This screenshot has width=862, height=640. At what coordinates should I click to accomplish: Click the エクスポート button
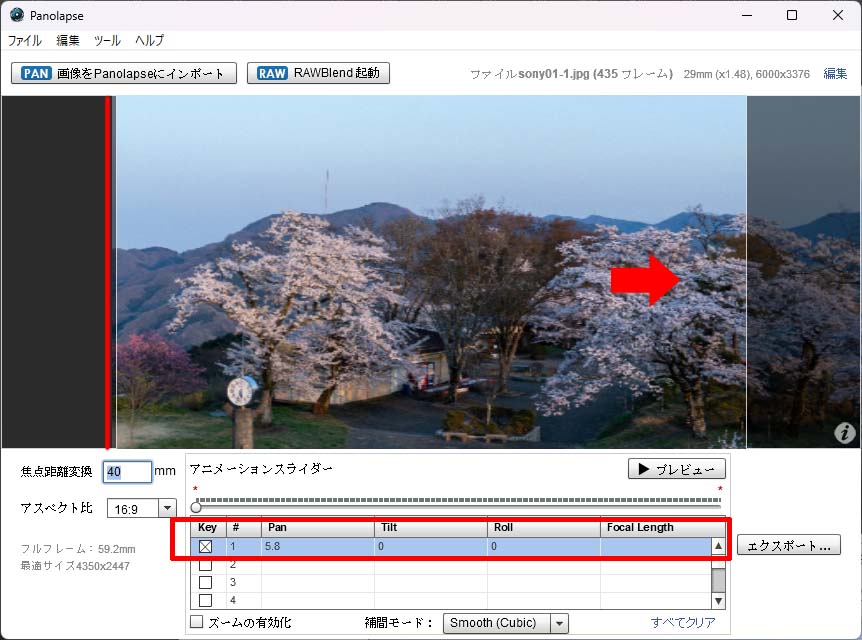(788, 546)
